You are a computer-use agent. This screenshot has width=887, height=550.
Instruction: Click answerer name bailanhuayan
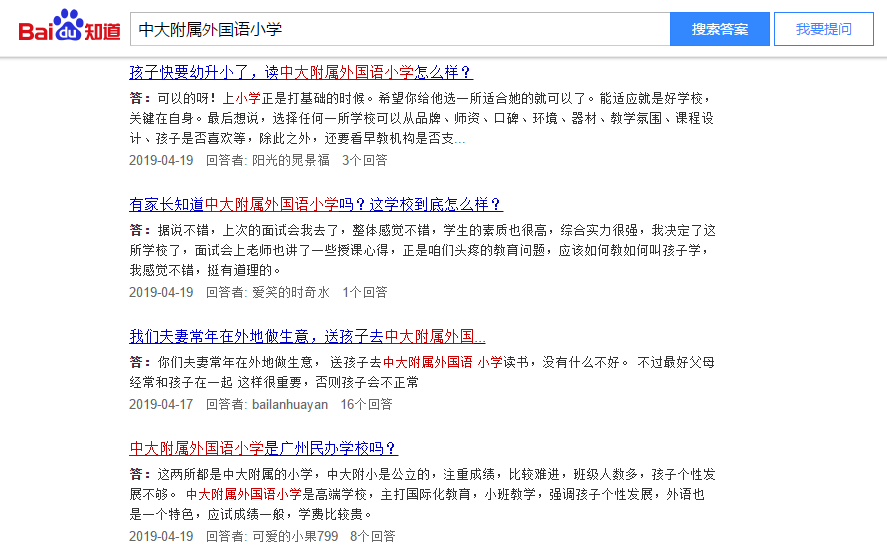(x=290, y=405)
